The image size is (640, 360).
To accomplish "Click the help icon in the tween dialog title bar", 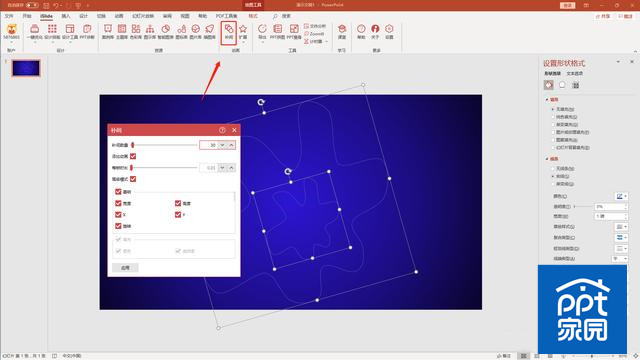I will point(222,130).
